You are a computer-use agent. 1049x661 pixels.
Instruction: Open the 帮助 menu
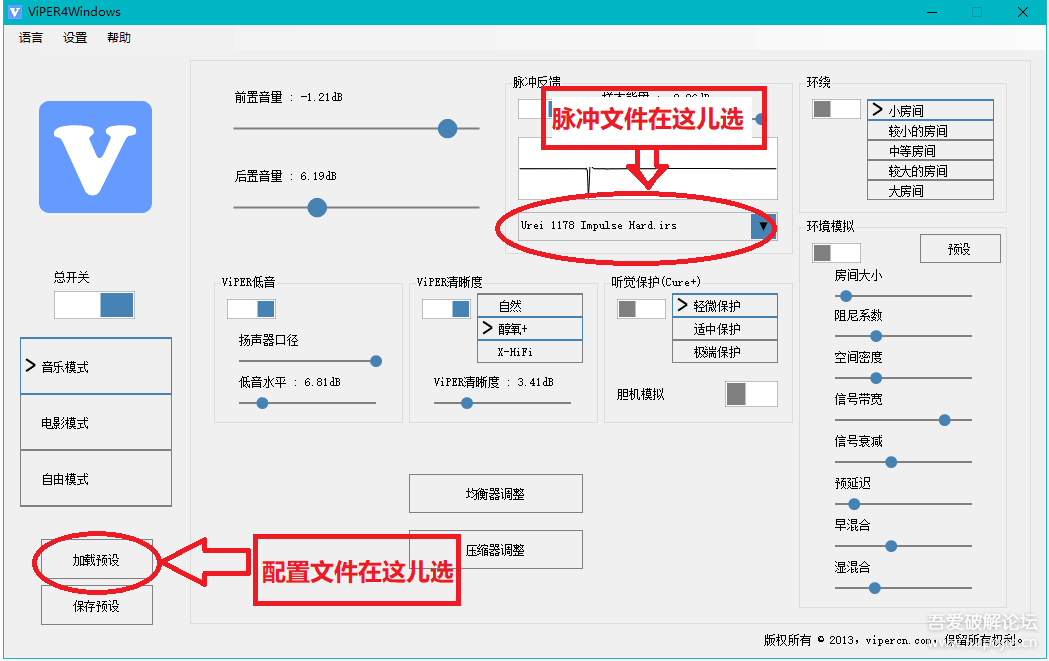pos(119,37)
